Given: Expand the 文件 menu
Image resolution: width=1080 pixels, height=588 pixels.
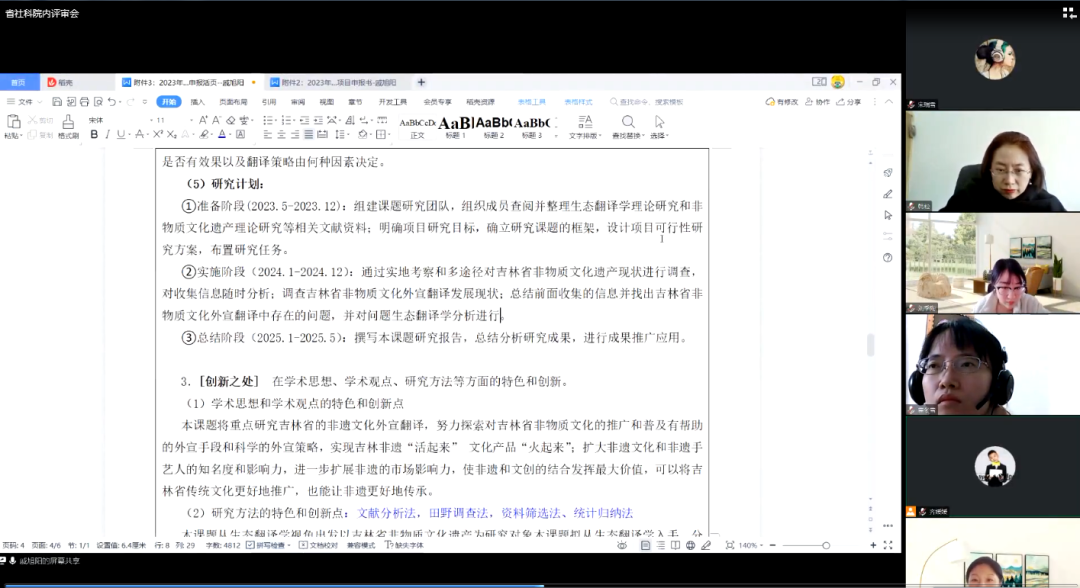Looking at the screenshot, I should pos(24,102).
